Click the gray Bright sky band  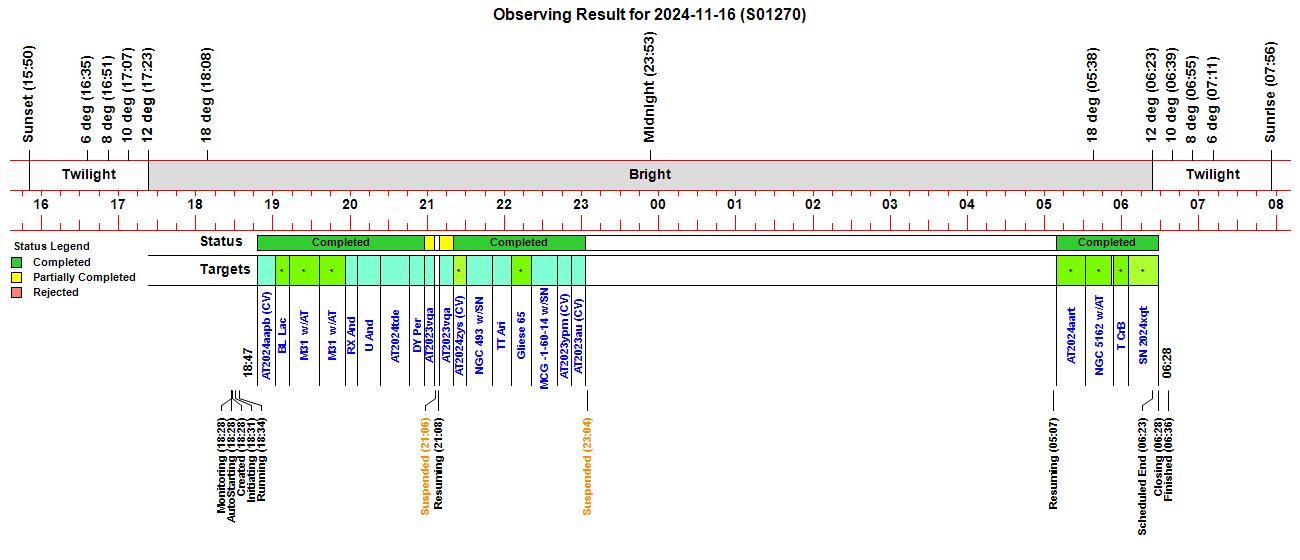(x=650, y=174)
